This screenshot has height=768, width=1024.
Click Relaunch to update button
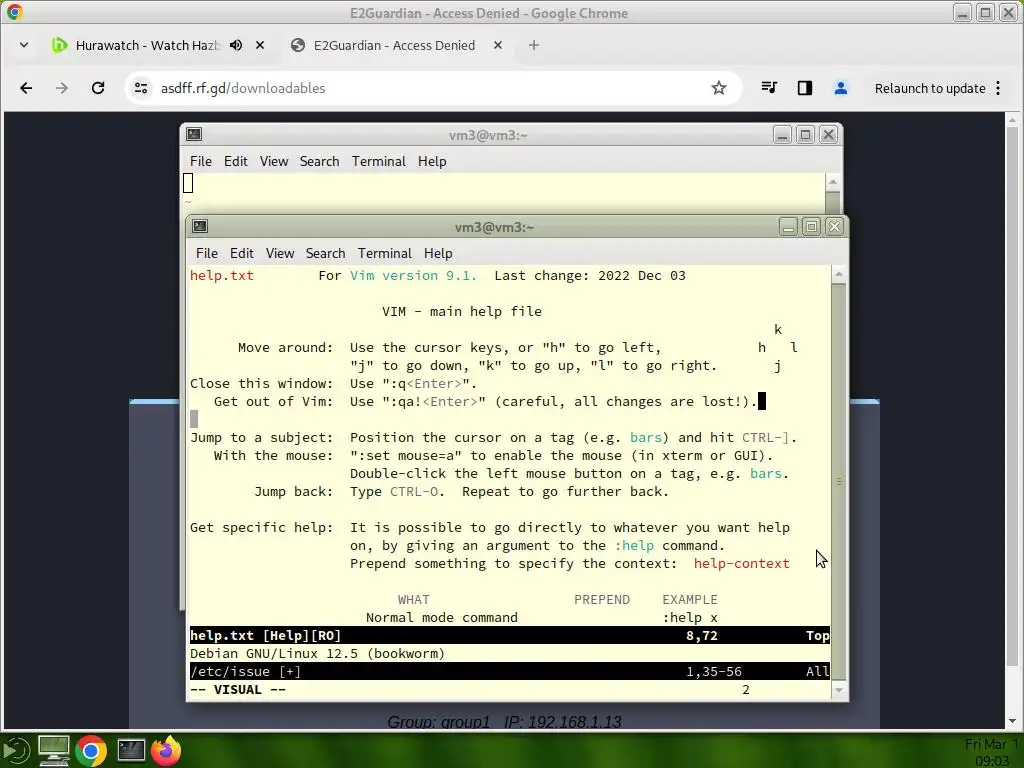[930, 88]
